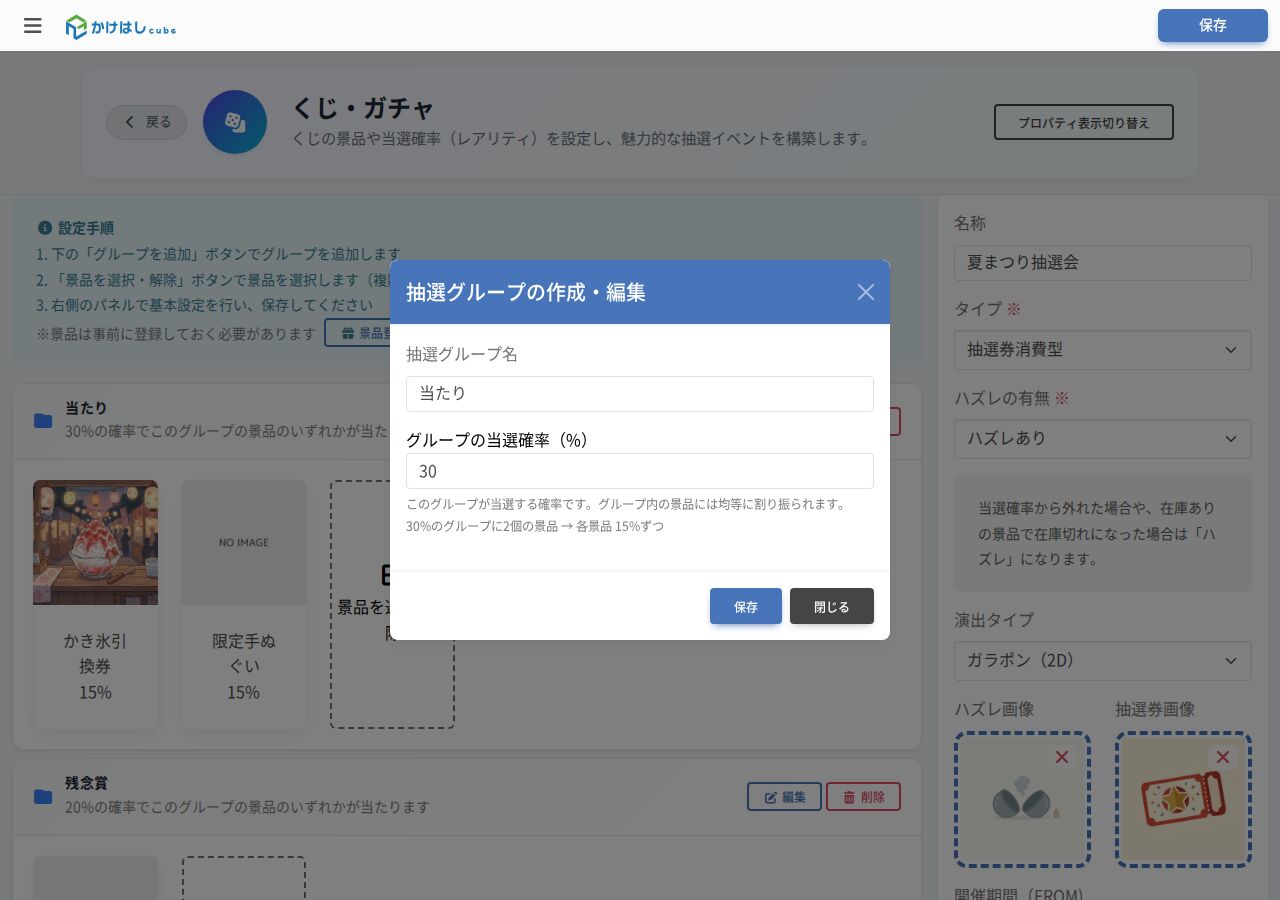Click the 残念賞 group title text
The height and width of the screenshot is (900, 1280).
click(x=86, y=783)
